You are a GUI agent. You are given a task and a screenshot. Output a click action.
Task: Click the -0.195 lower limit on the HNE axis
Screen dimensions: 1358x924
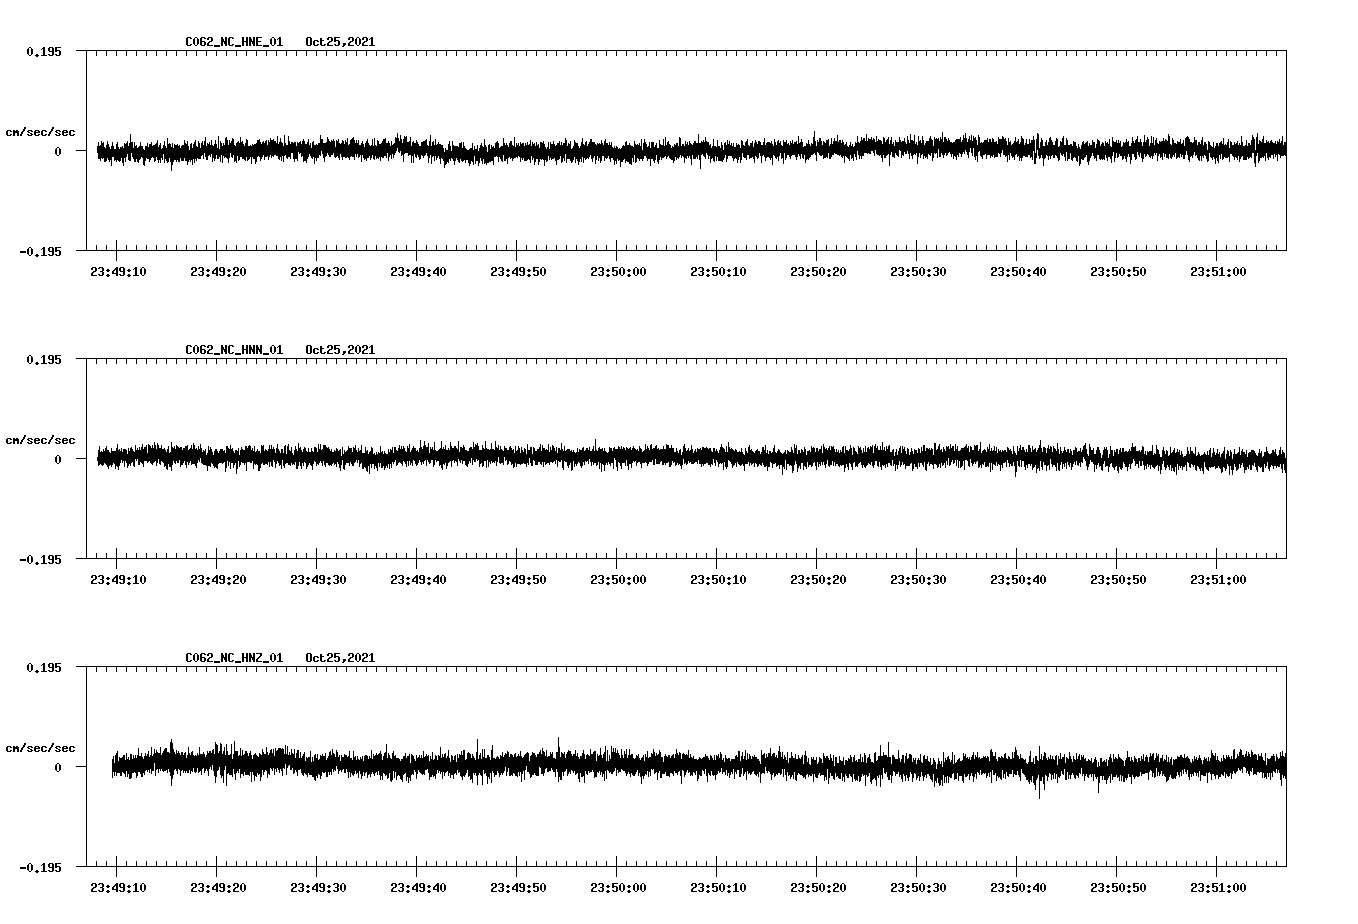click(x=40, y=251)
